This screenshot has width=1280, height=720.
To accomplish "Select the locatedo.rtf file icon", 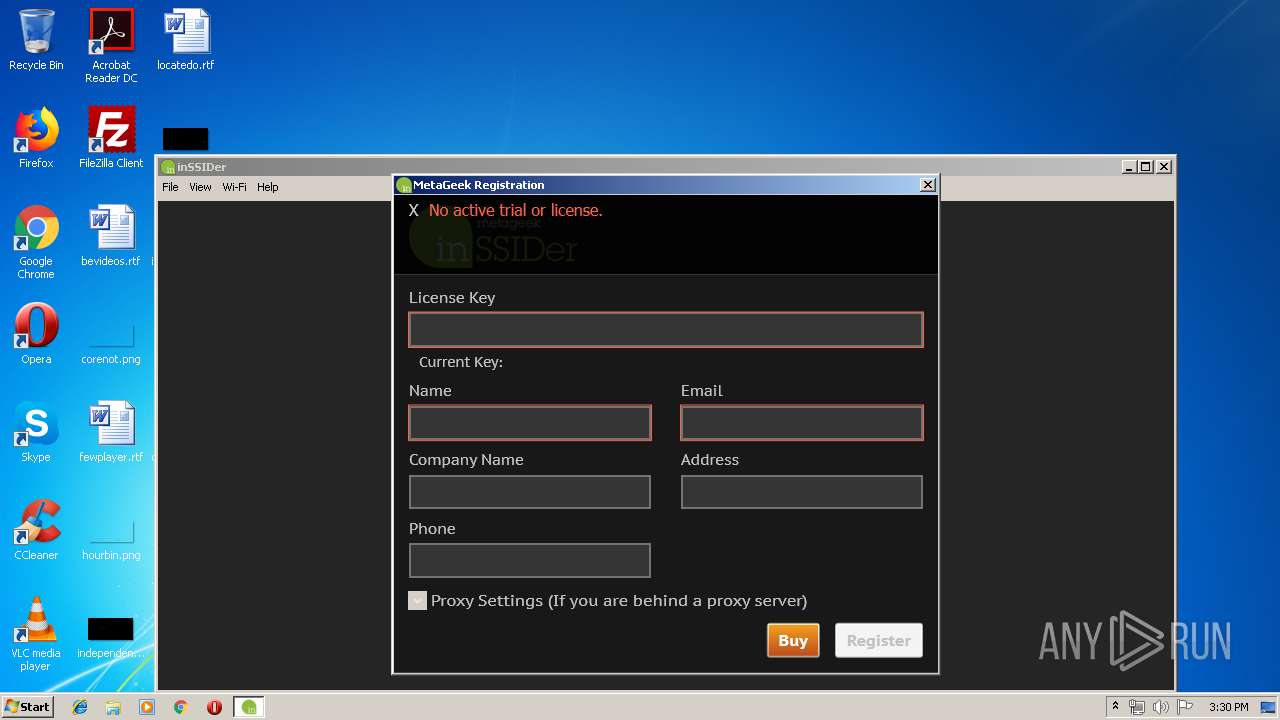I will [x=186, y=40].
